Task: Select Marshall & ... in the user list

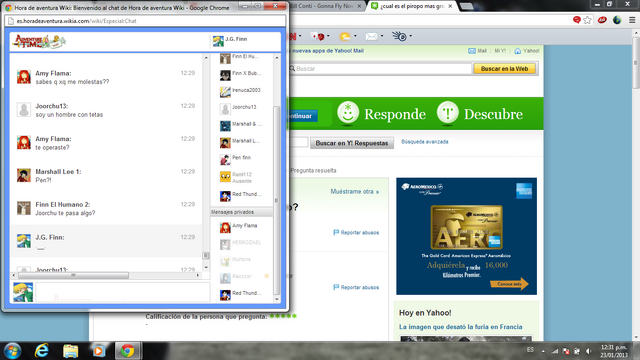Action: 241,125
